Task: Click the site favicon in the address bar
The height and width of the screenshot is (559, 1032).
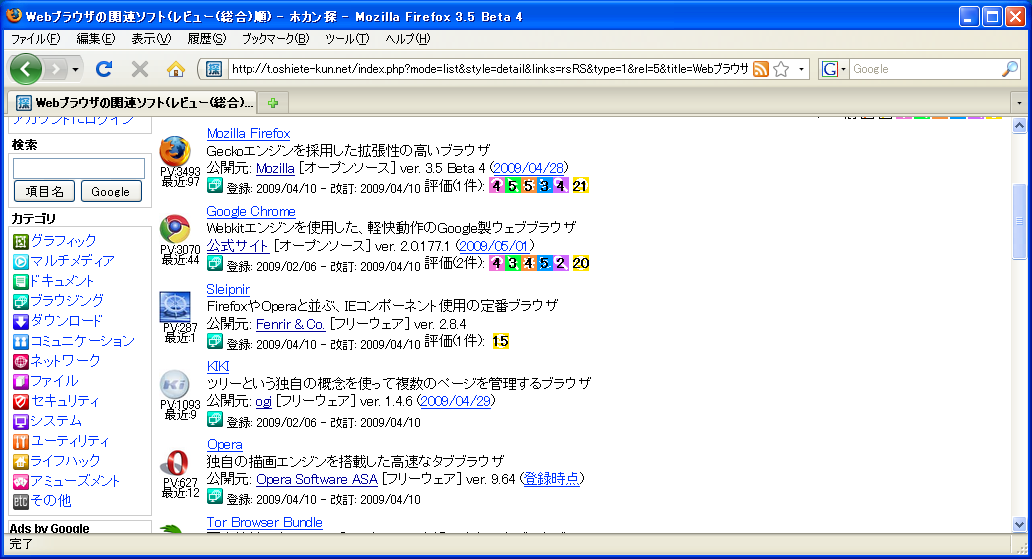Action: click(x=213, y=68)
